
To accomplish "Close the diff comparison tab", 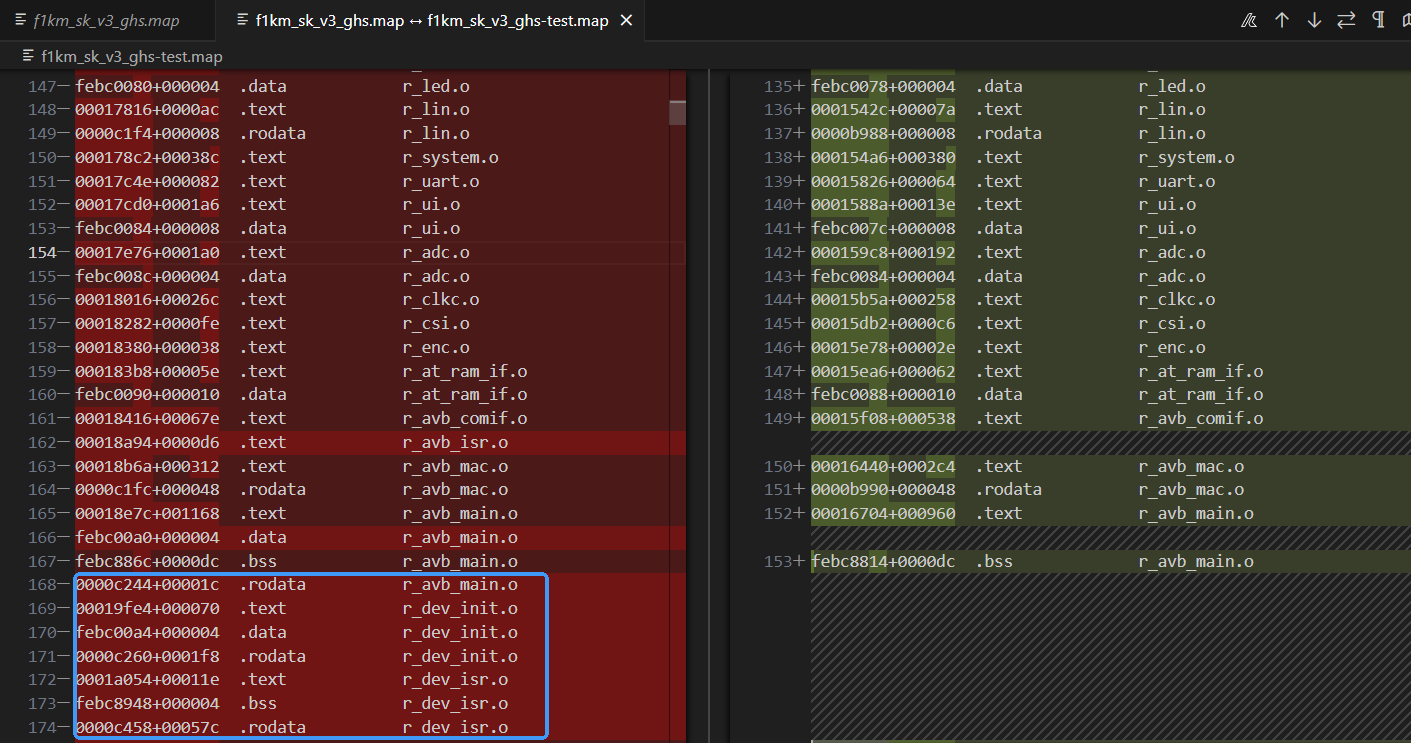I will (x=626, y=20).
